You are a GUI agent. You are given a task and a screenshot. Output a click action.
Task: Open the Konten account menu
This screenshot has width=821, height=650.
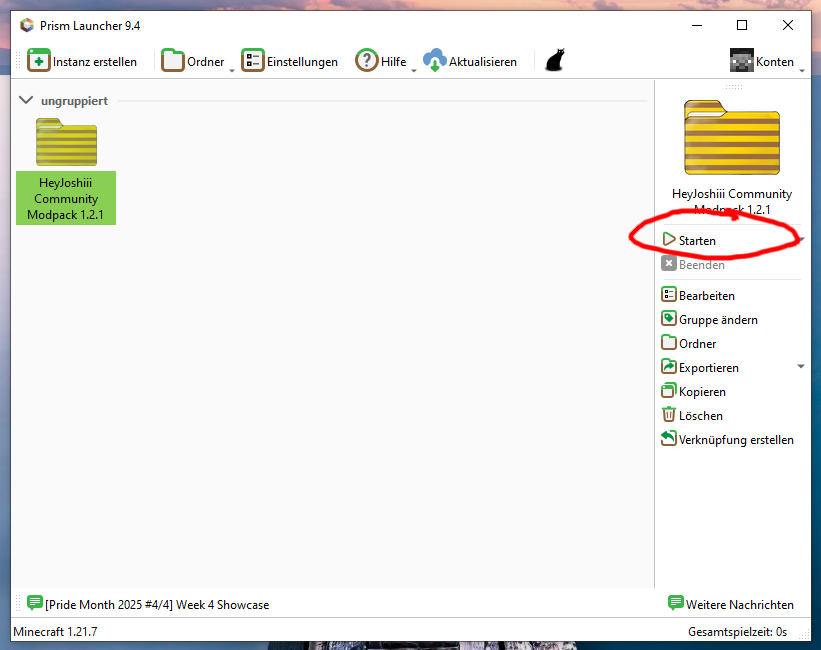coord(764,61)
